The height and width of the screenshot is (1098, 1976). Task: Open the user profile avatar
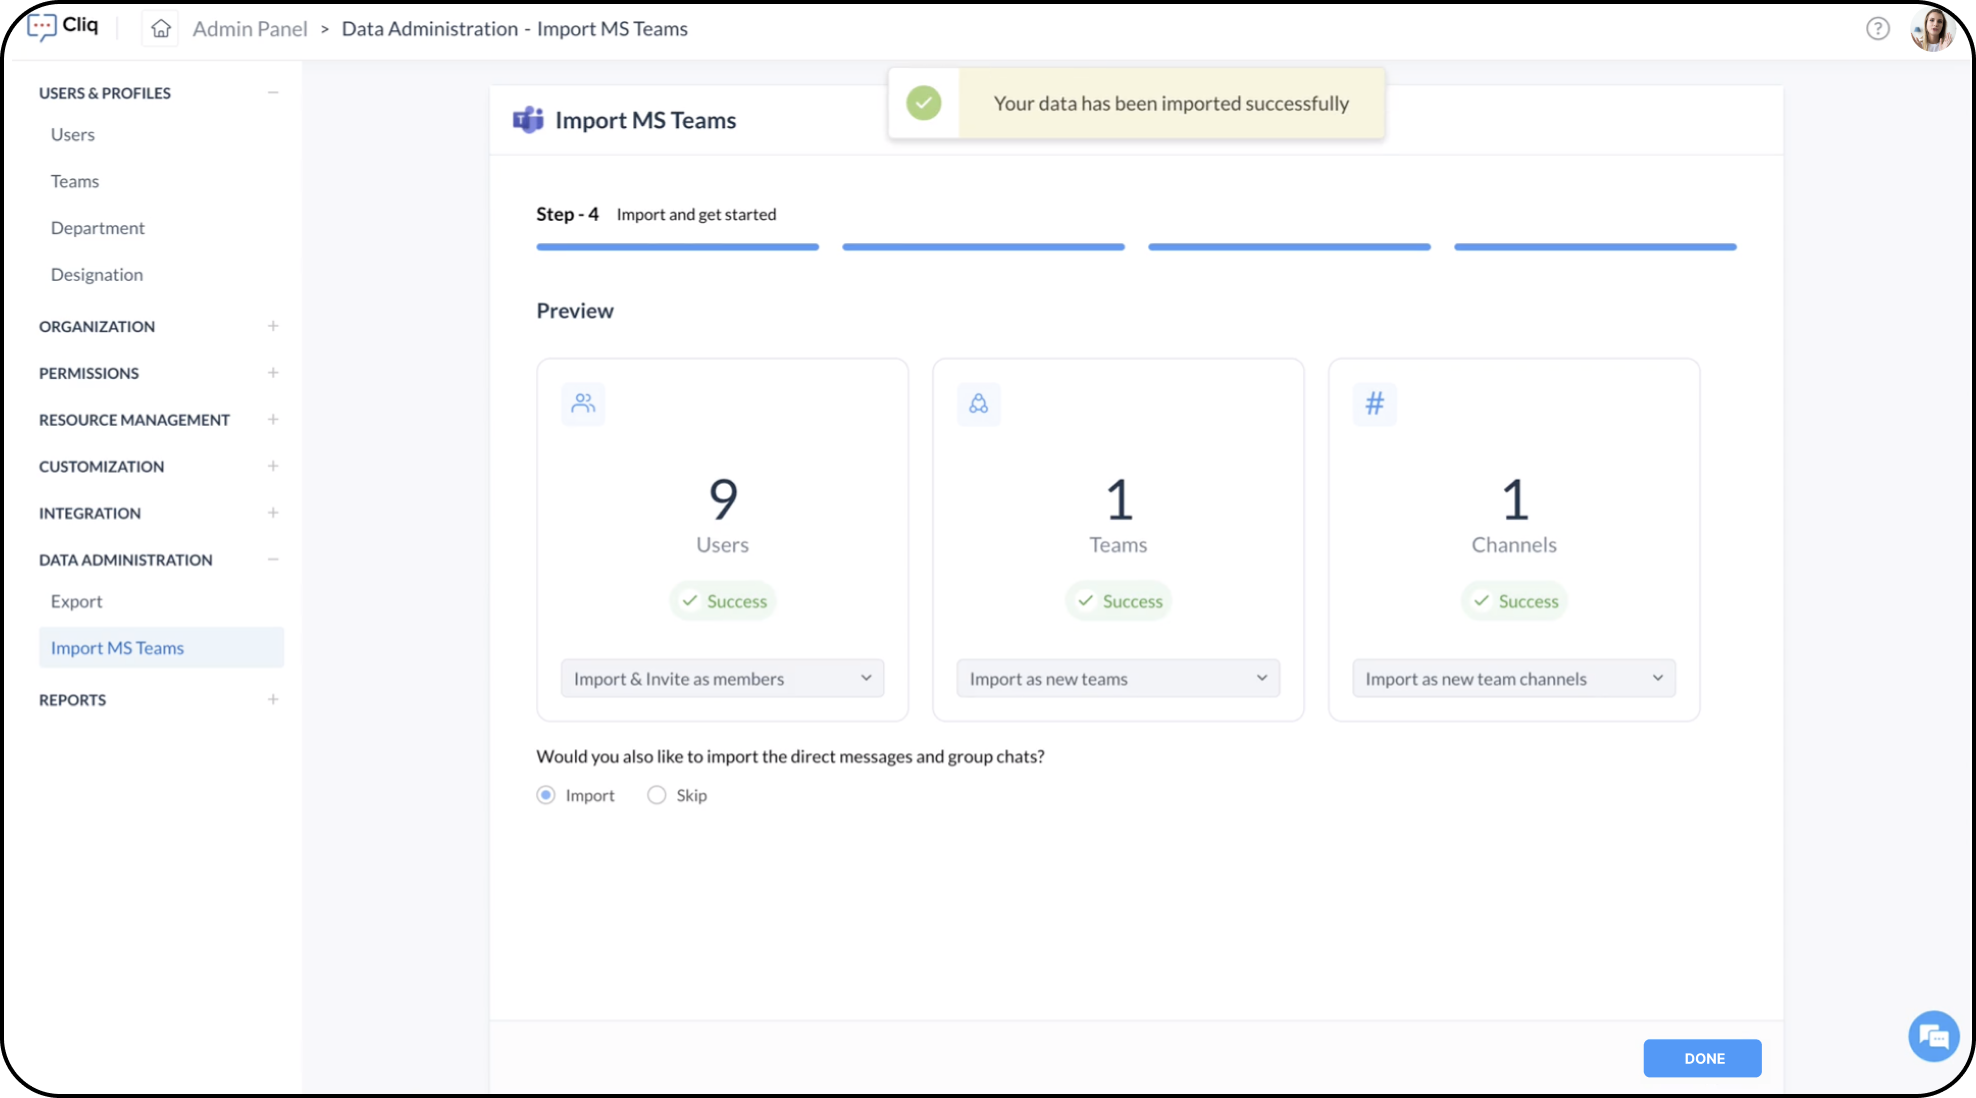pos(1932,29)
